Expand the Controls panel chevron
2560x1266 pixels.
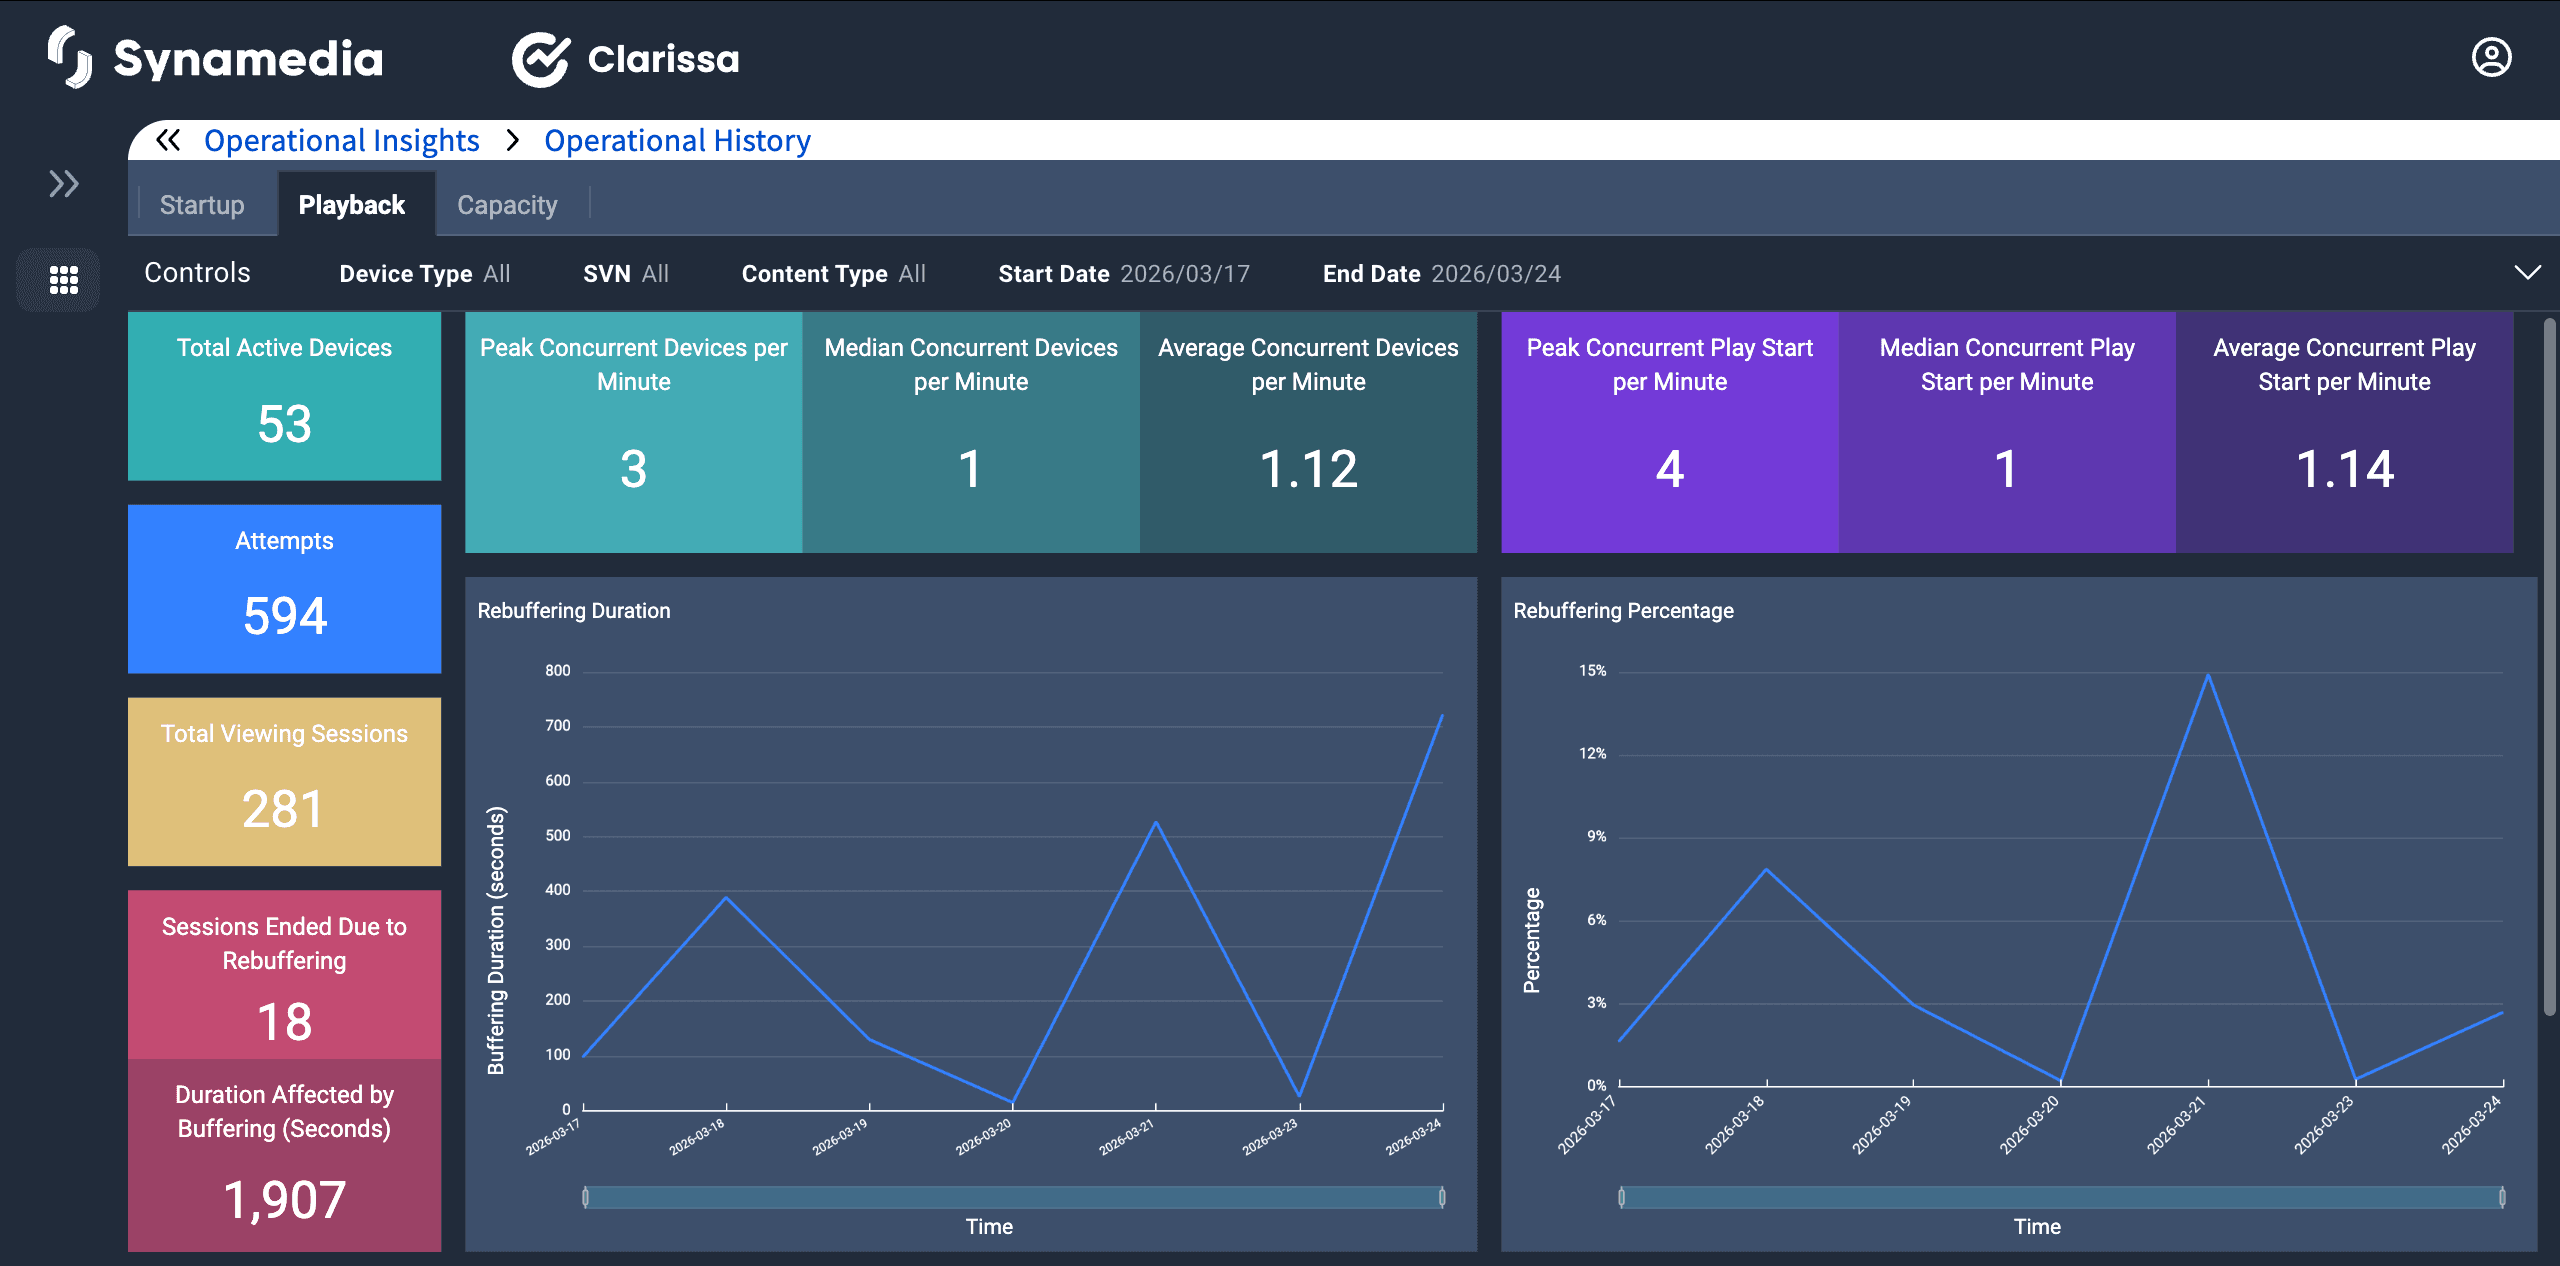(x=2527, y=273)
